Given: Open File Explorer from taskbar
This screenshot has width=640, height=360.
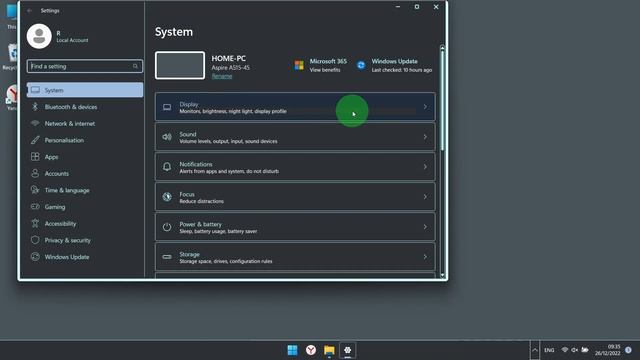Looking at the screenshot, I should click(329, 350).
